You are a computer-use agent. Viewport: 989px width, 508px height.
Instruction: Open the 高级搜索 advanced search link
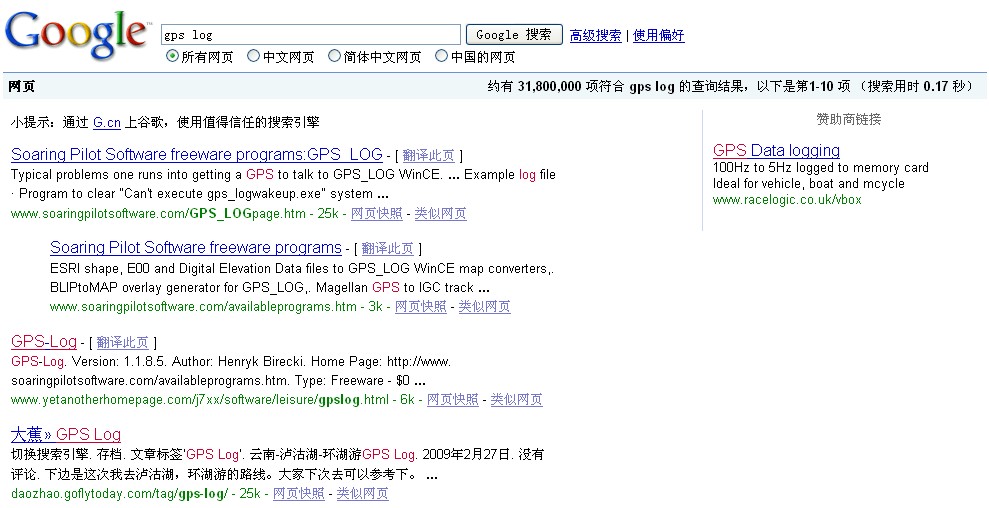coord(595,35)
